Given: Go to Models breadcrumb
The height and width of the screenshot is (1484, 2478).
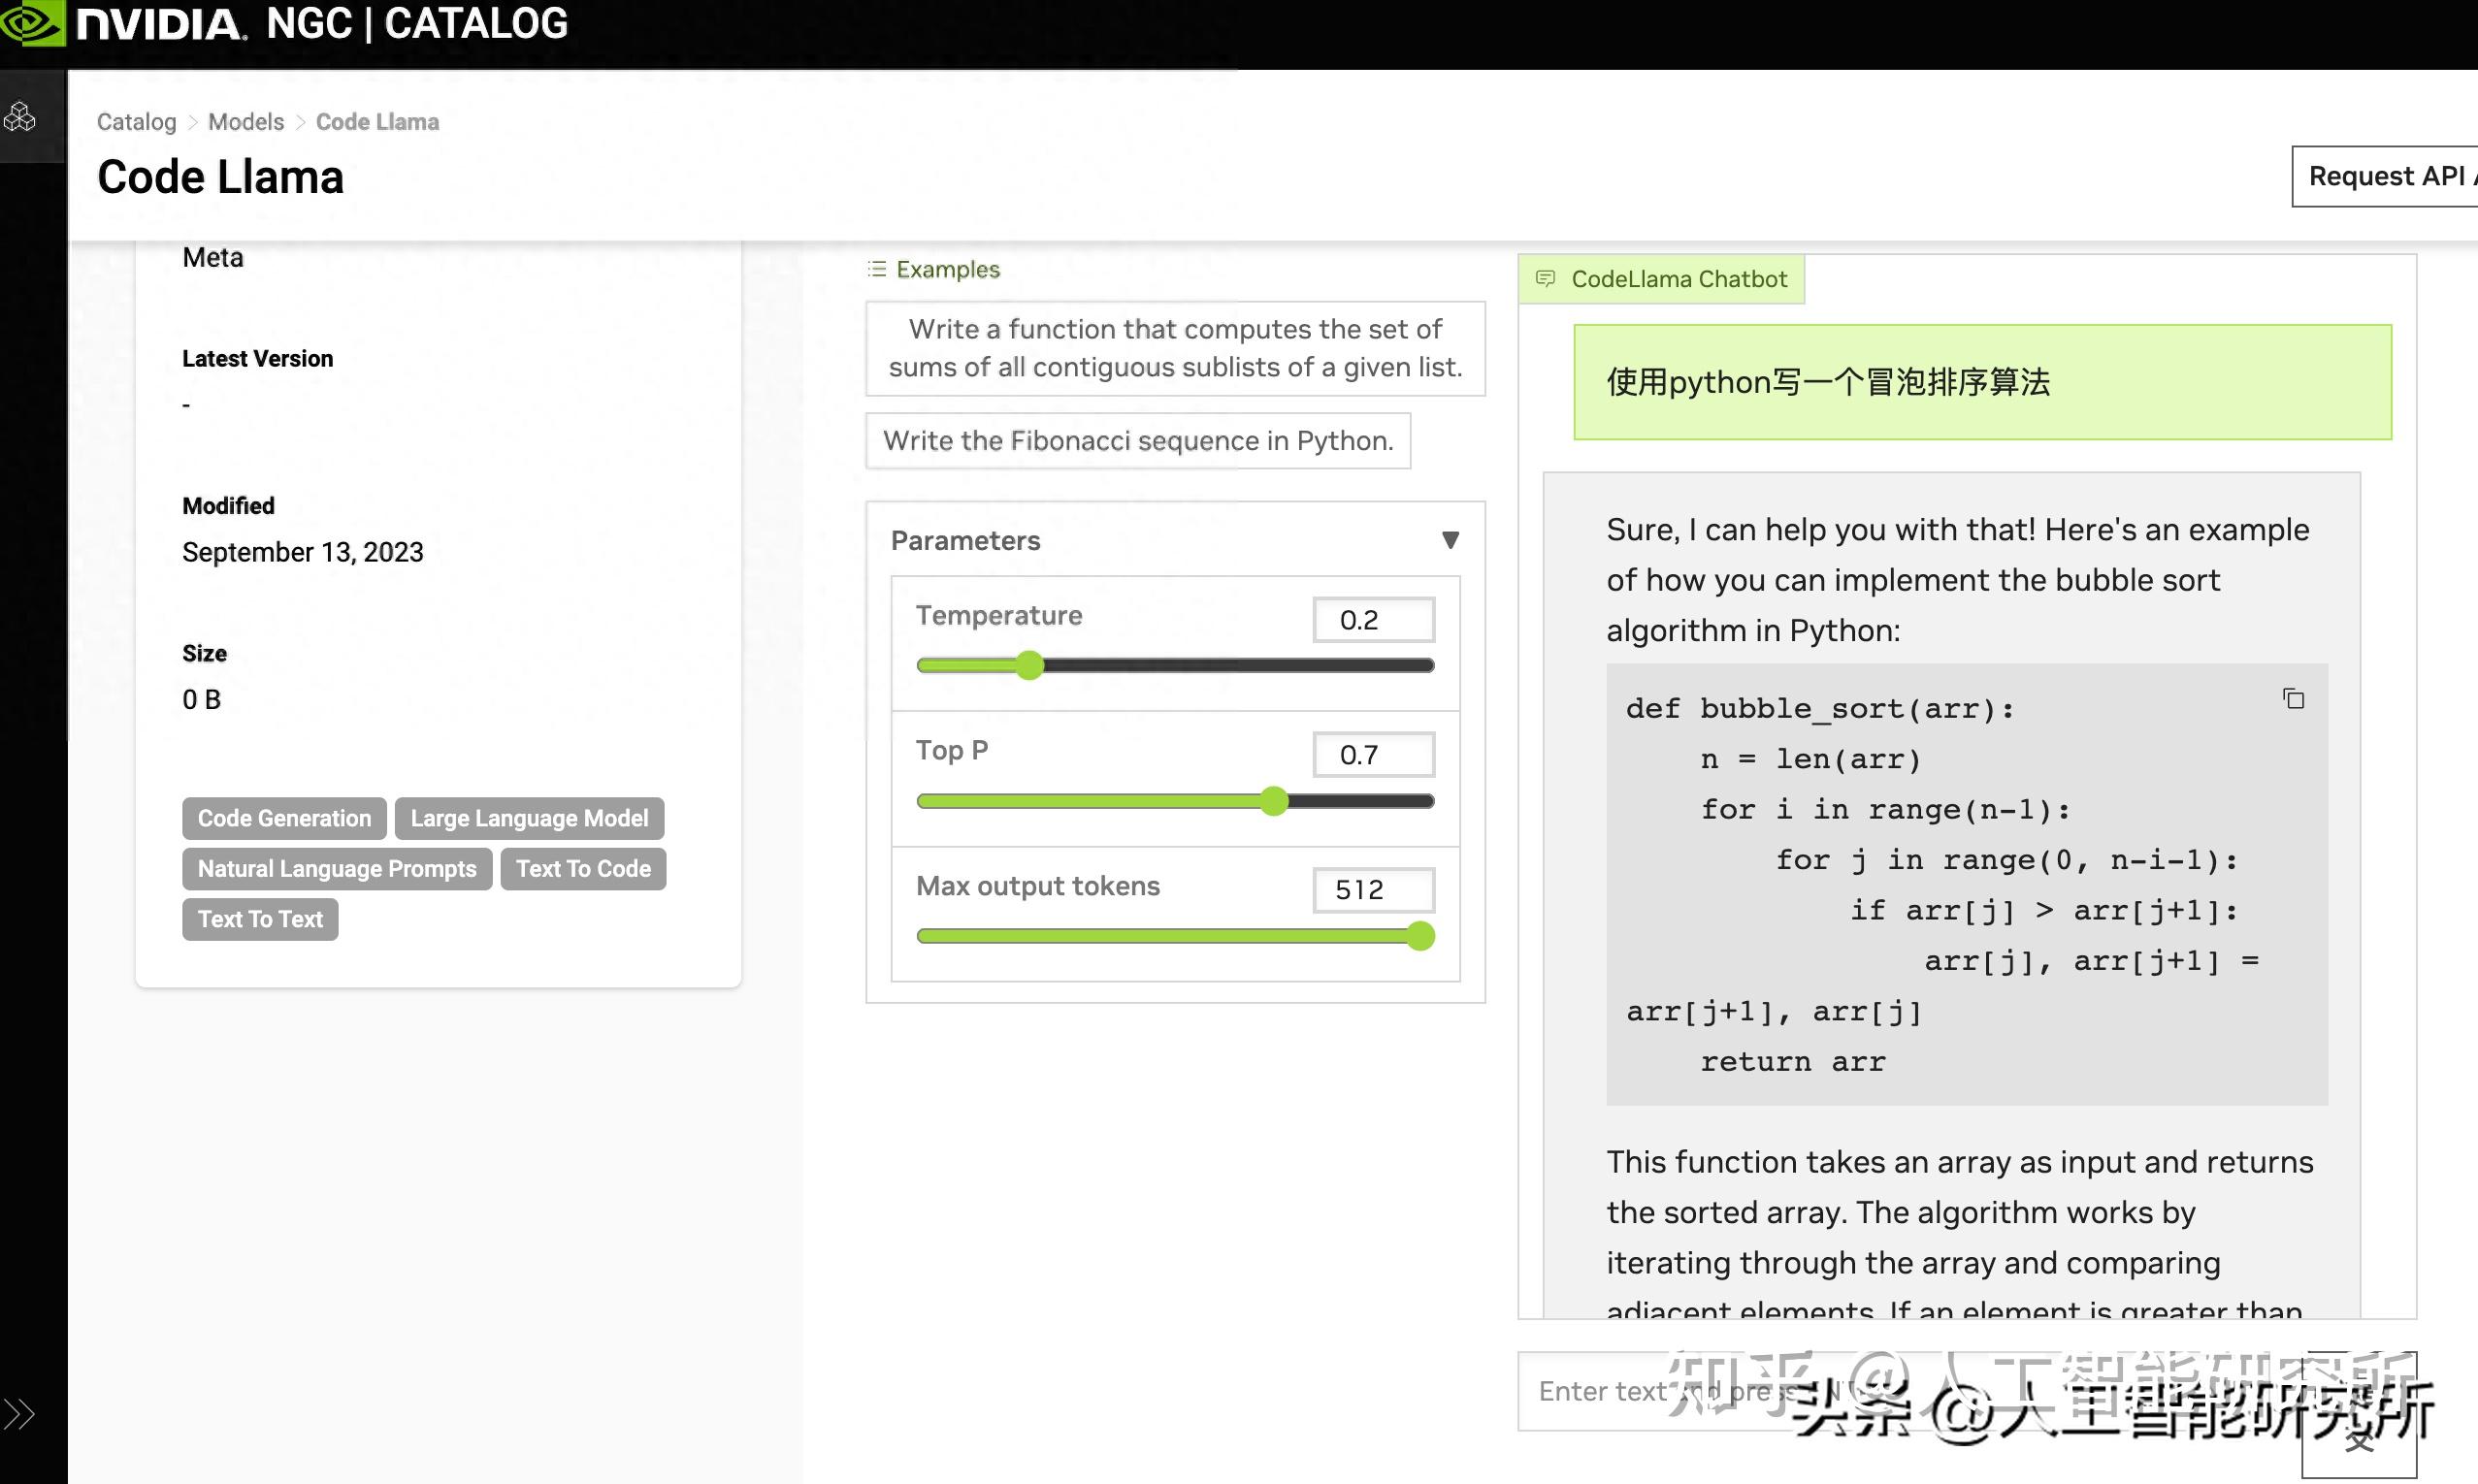Looking at the screenshot, I should pos(246,122).
